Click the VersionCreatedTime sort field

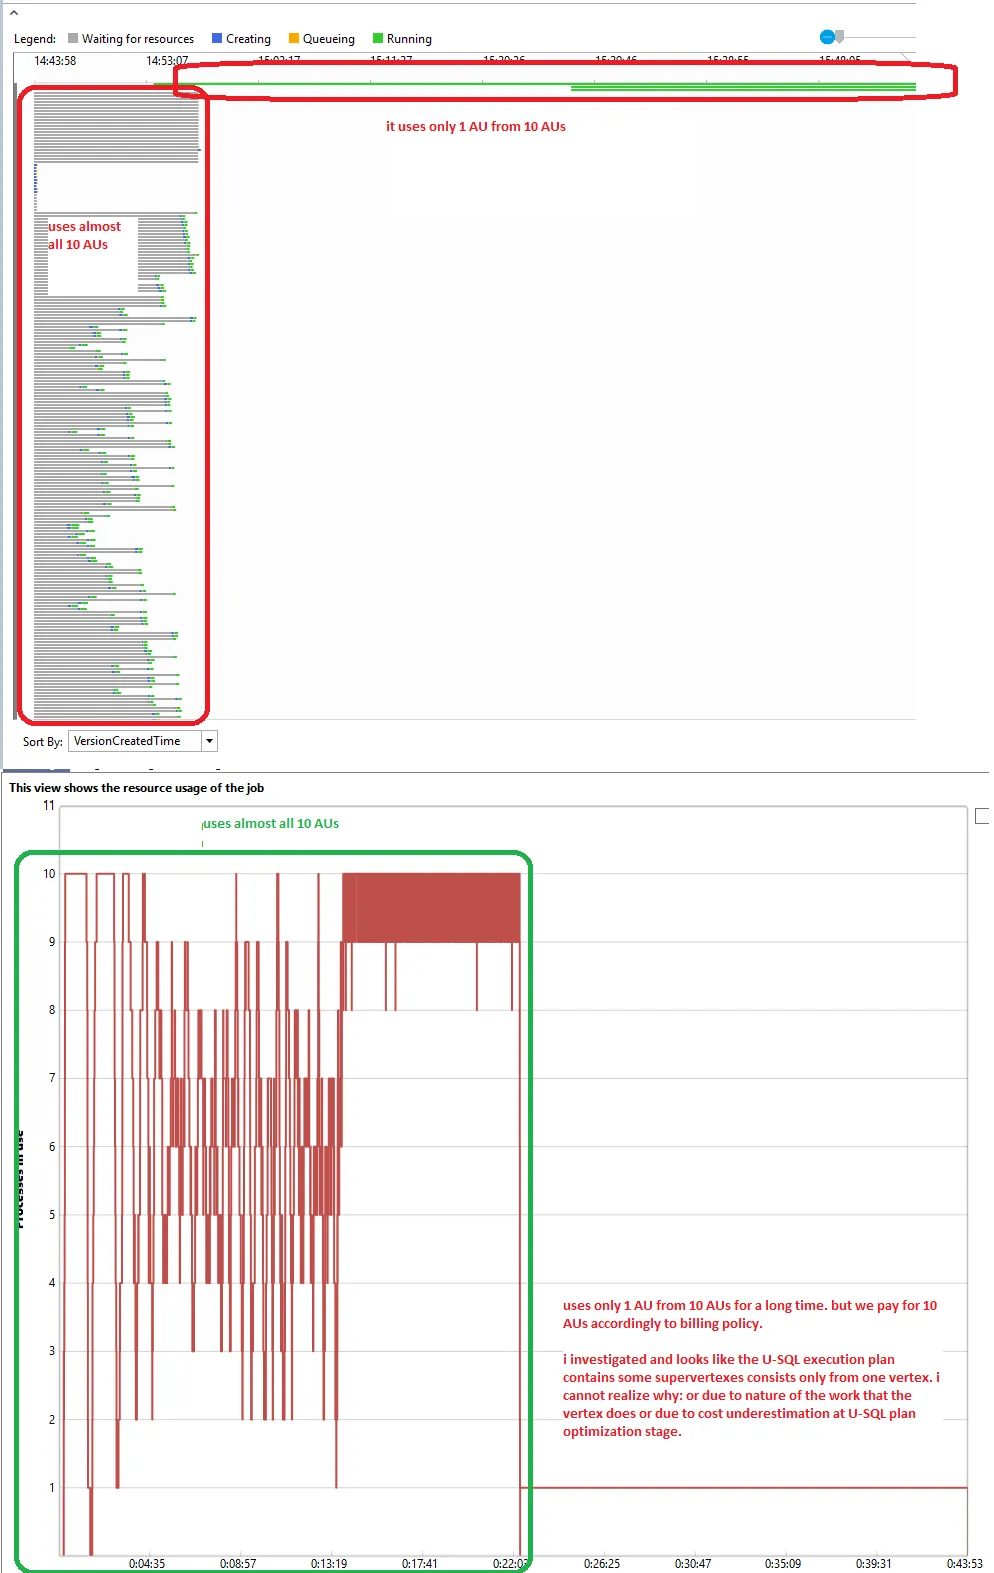point(135,741)
